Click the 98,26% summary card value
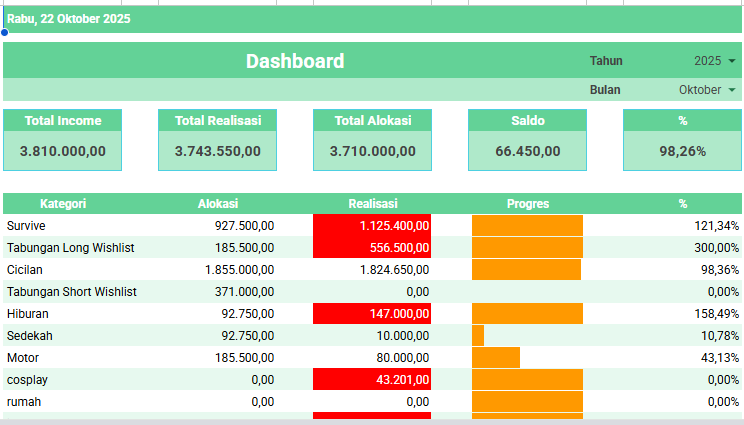The image size is (744, 425). pyautogui.click(x=682, y=151)
